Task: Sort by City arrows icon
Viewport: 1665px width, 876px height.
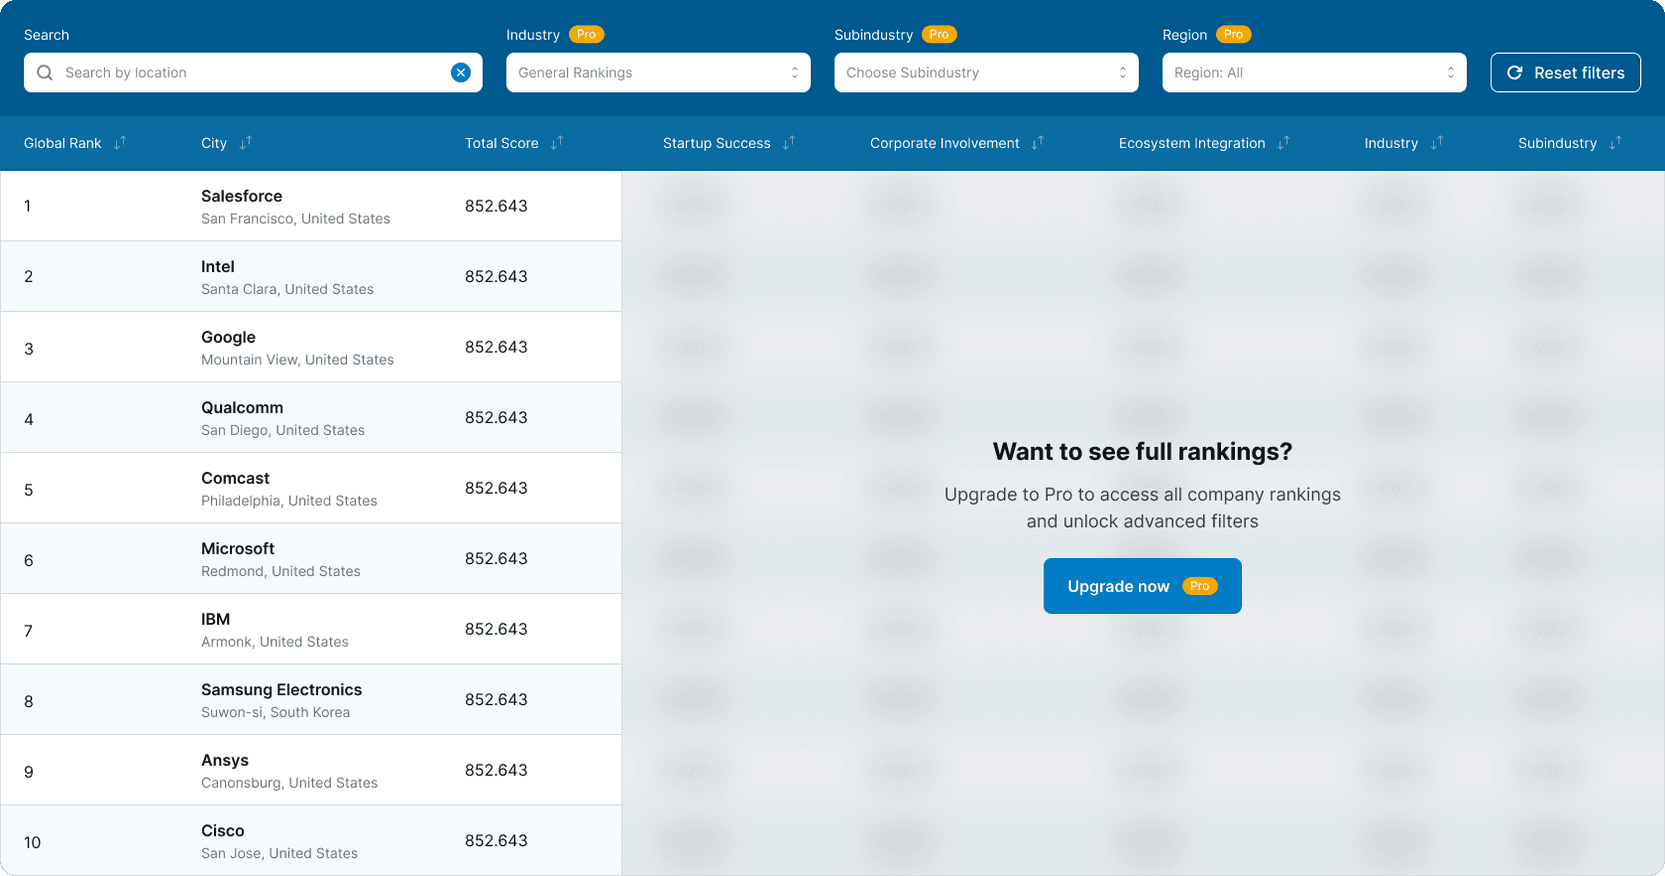Action: (246, 143)
